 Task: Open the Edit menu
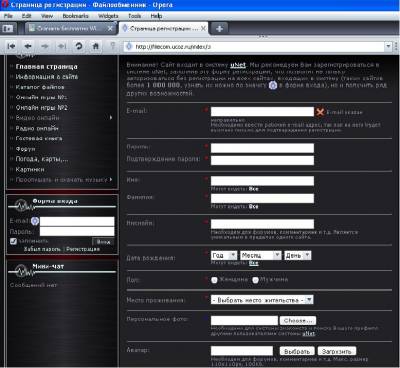[27, 16]
